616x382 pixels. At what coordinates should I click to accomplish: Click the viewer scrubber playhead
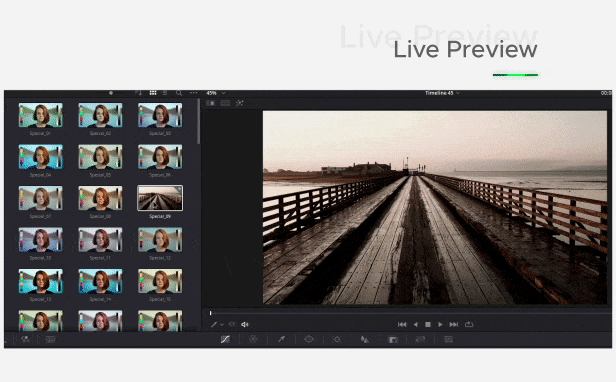pos(211,313)
